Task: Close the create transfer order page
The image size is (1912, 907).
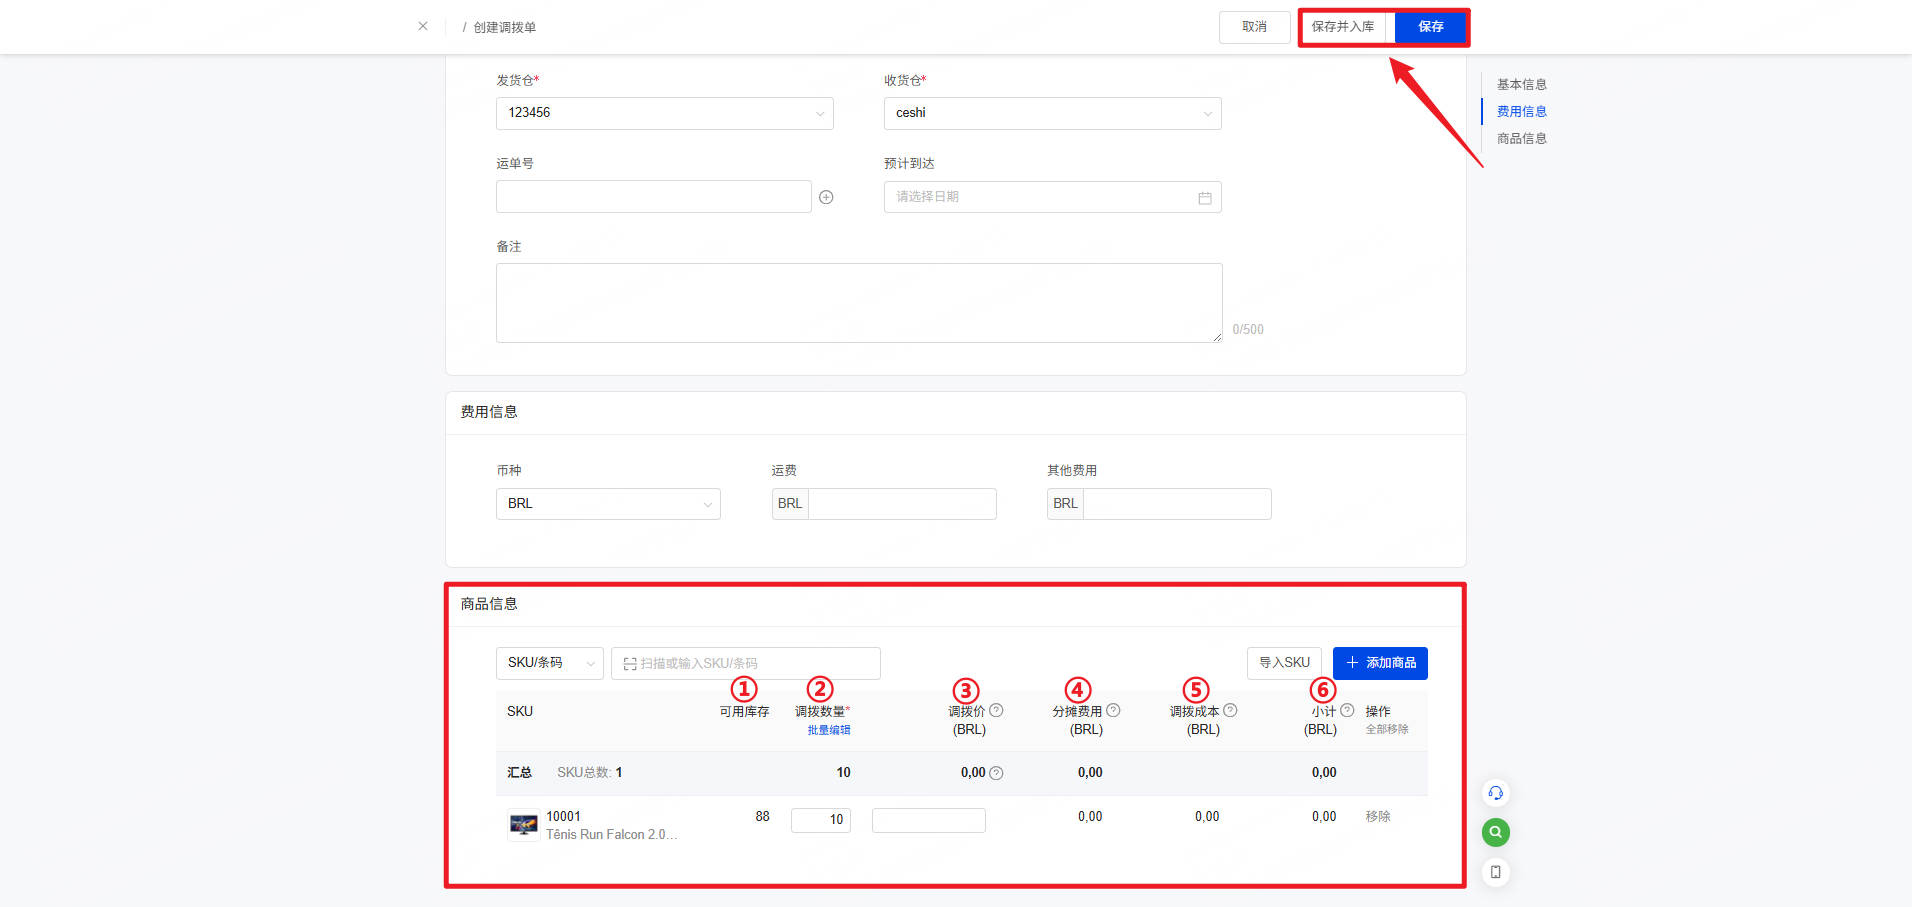Action: pos(423,26)
